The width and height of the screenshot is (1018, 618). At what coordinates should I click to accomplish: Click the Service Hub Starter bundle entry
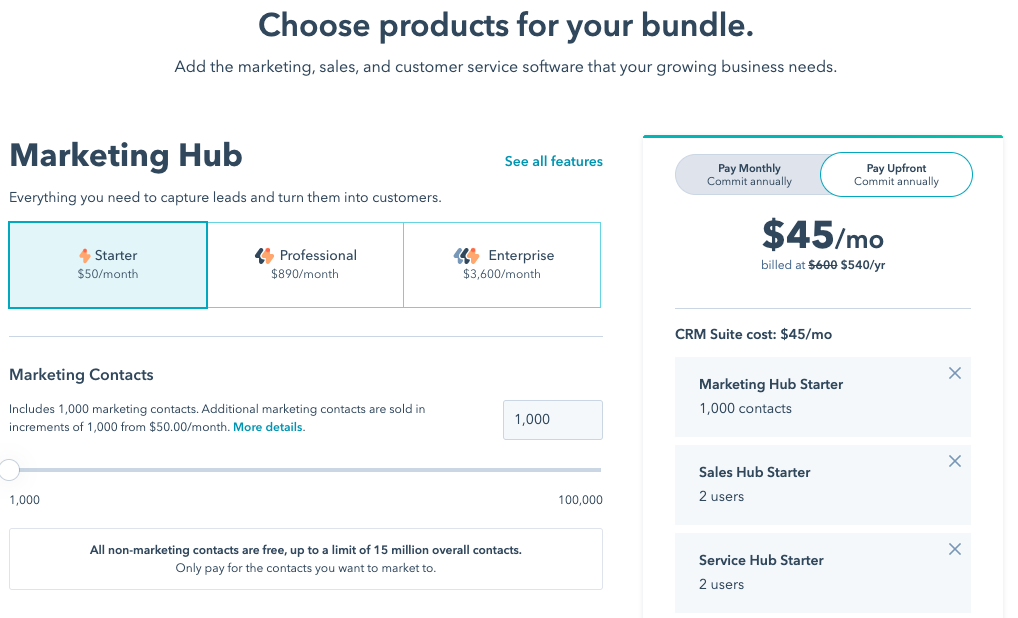point(810,572)
